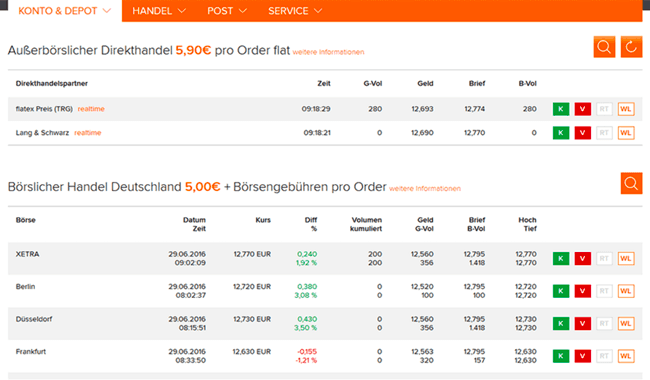The height and width of the screenshot is (380, 650).
Task: Select the Berlin exchange name
Action: tap(25, 287)
